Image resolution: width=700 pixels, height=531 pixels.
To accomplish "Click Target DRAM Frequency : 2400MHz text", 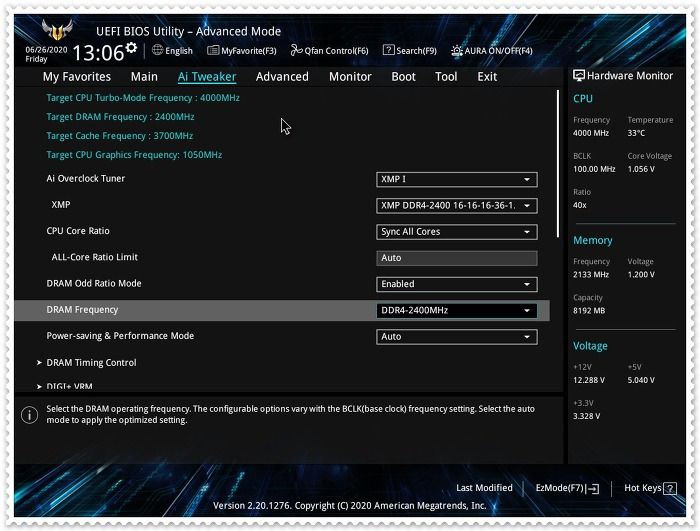I will tap(120, 117).
